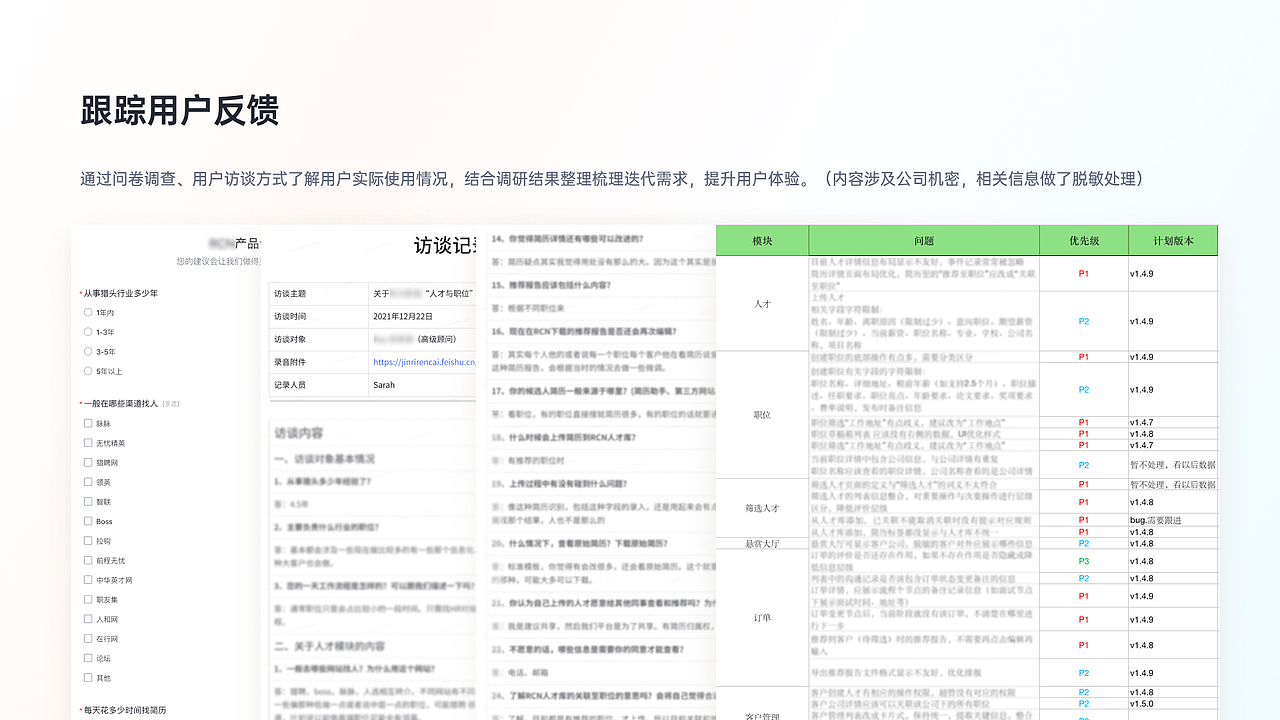Click the 跟踪用户反馈 page title
This screenshot has height=720, width=1280.
(x=179, y=111)
